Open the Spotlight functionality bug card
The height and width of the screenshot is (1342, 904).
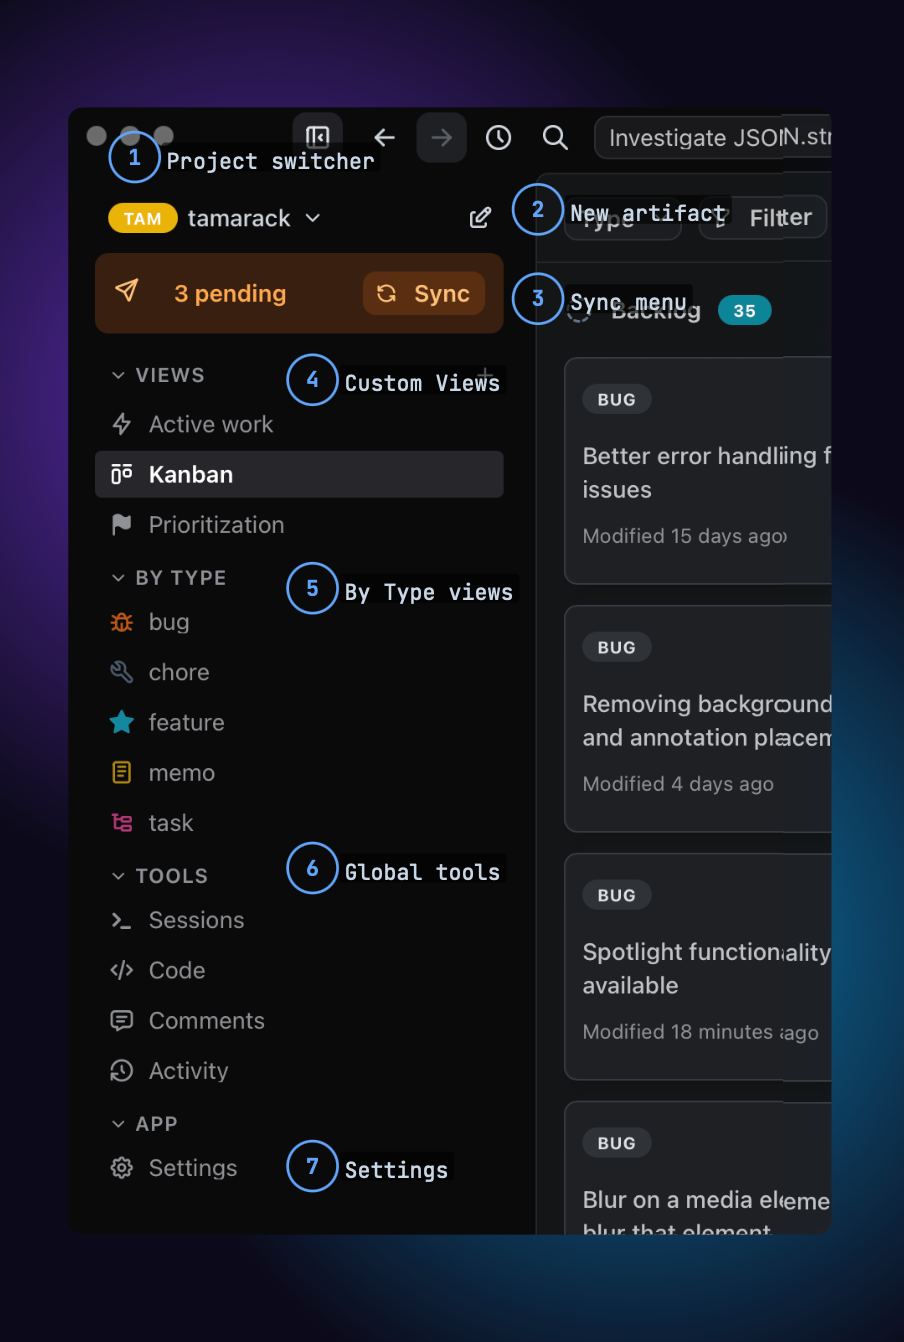tap(698, 966)
